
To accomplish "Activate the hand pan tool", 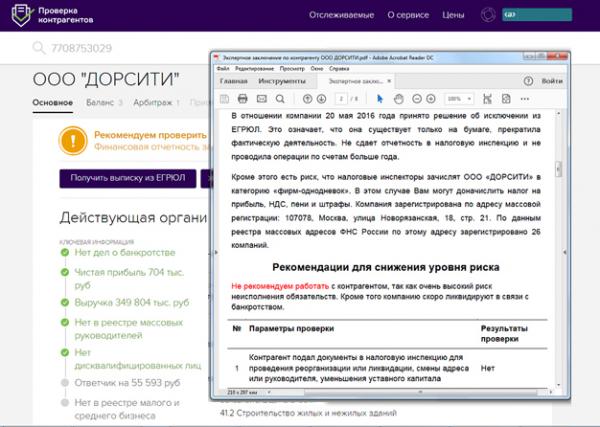I will 399,99.
